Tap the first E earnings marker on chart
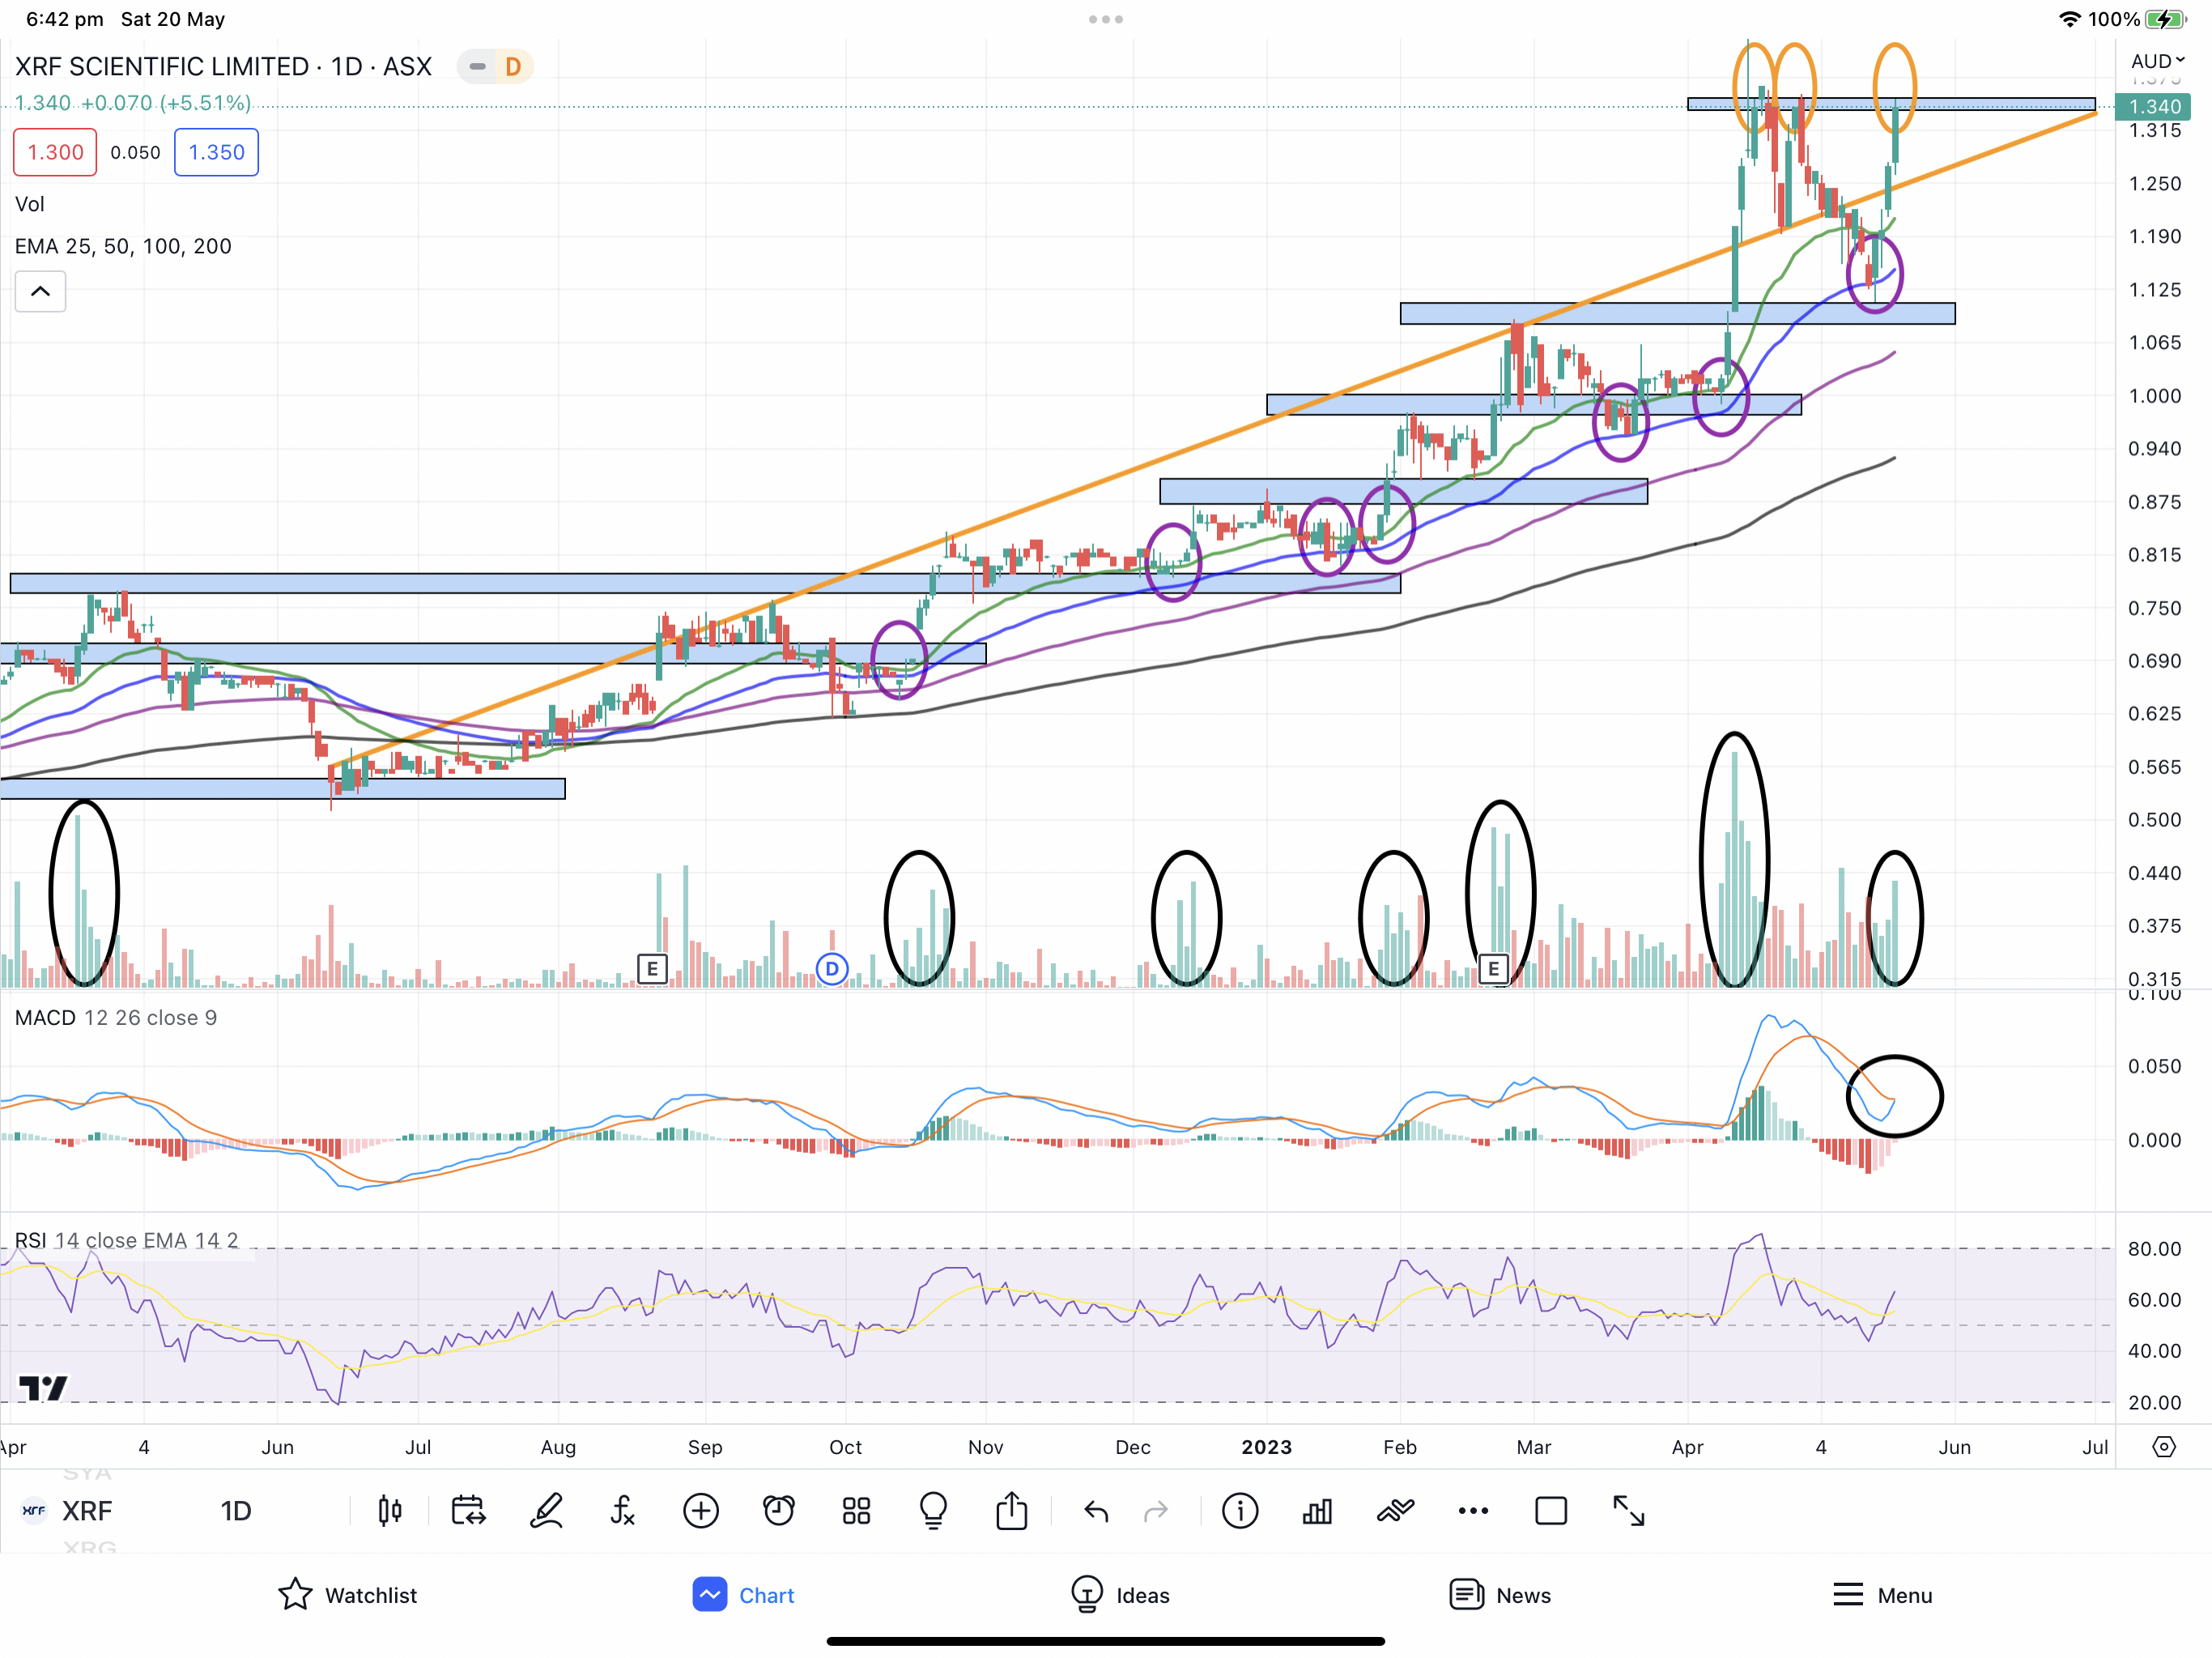Viewport: 2212px width, 1658px height. coord(652,968)
